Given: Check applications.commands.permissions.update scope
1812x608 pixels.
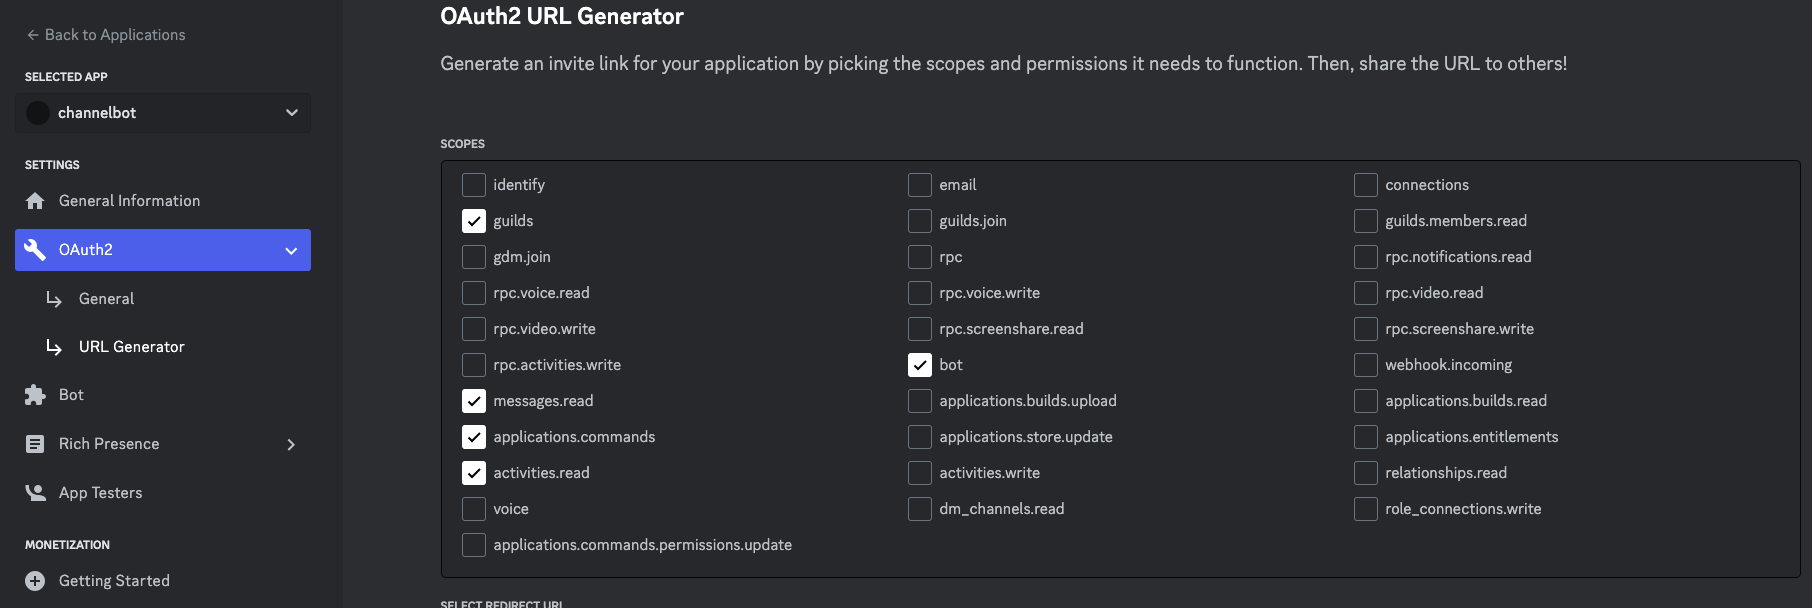Looking at the screenshot, I should tap(474, 545).
